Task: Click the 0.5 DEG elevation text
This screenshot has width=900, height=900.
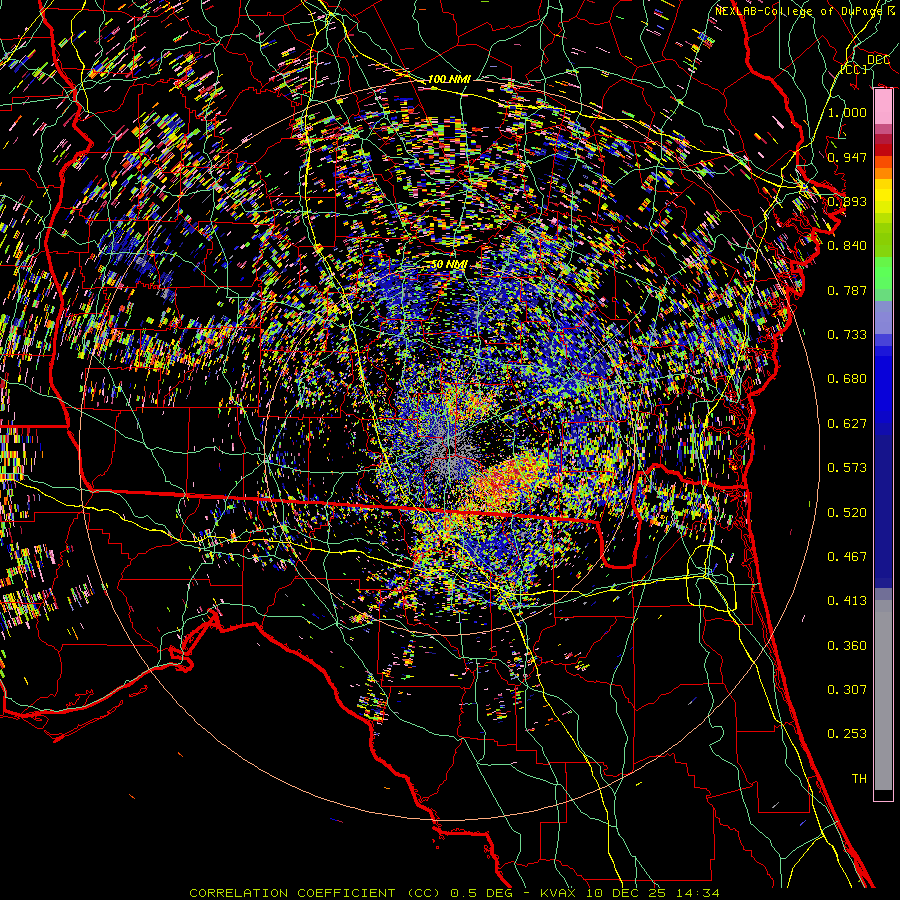Action: pos(482,893)
